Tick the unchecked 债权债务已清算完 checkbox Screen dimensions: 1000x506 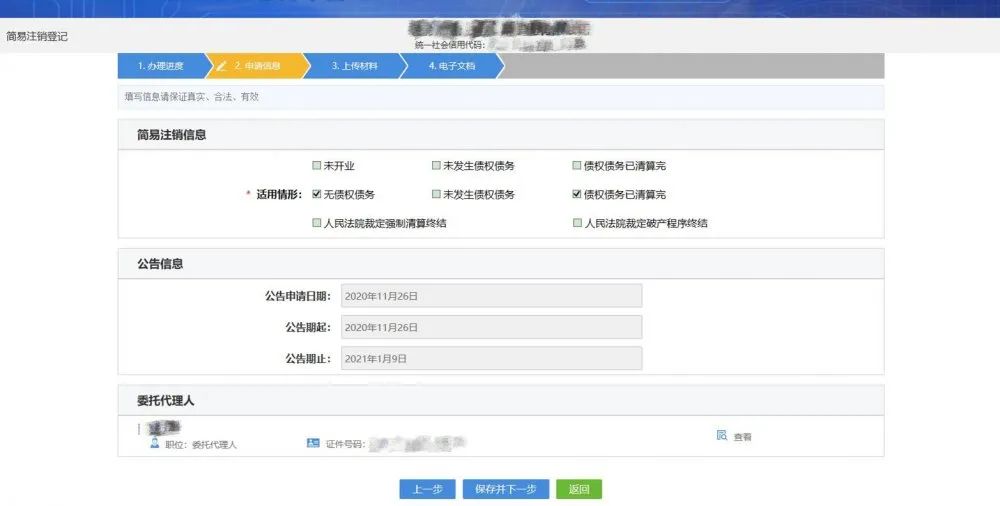click(x=577, y=165)
